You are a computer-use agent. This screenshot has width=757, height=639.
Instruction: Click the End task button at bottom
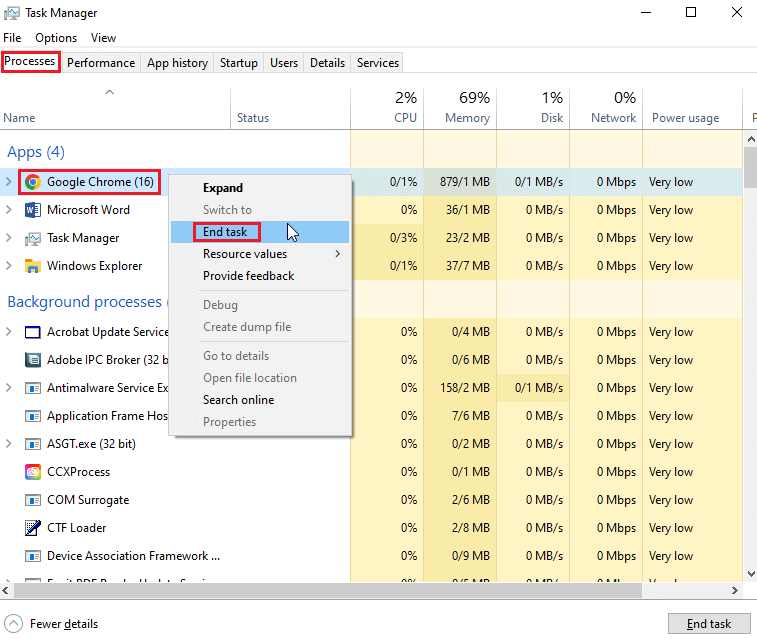tap(709, 624)
